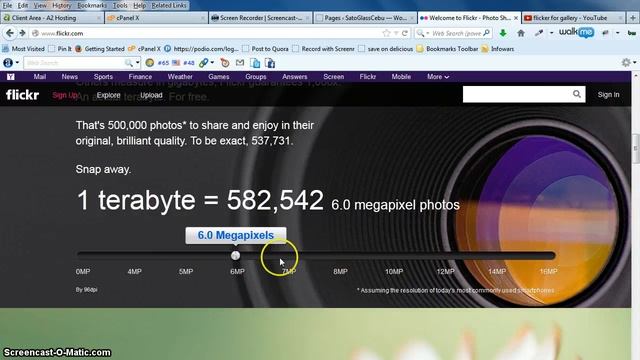This screenshot has width=640, height=360.
Task: Click the green chain link icon
Action: [203, 63]
